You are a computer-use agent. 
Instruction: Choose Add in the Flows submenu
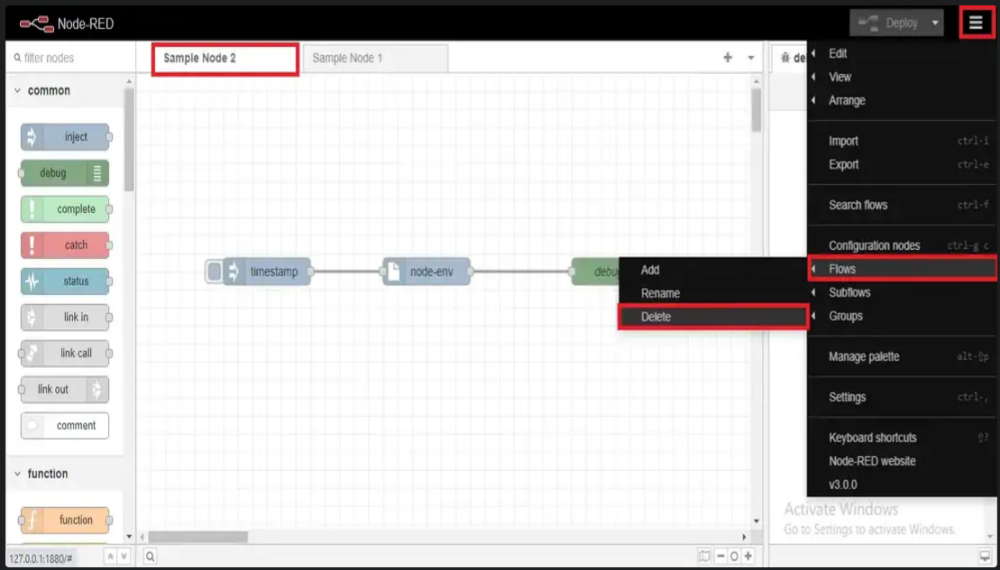tap(714, 270)
